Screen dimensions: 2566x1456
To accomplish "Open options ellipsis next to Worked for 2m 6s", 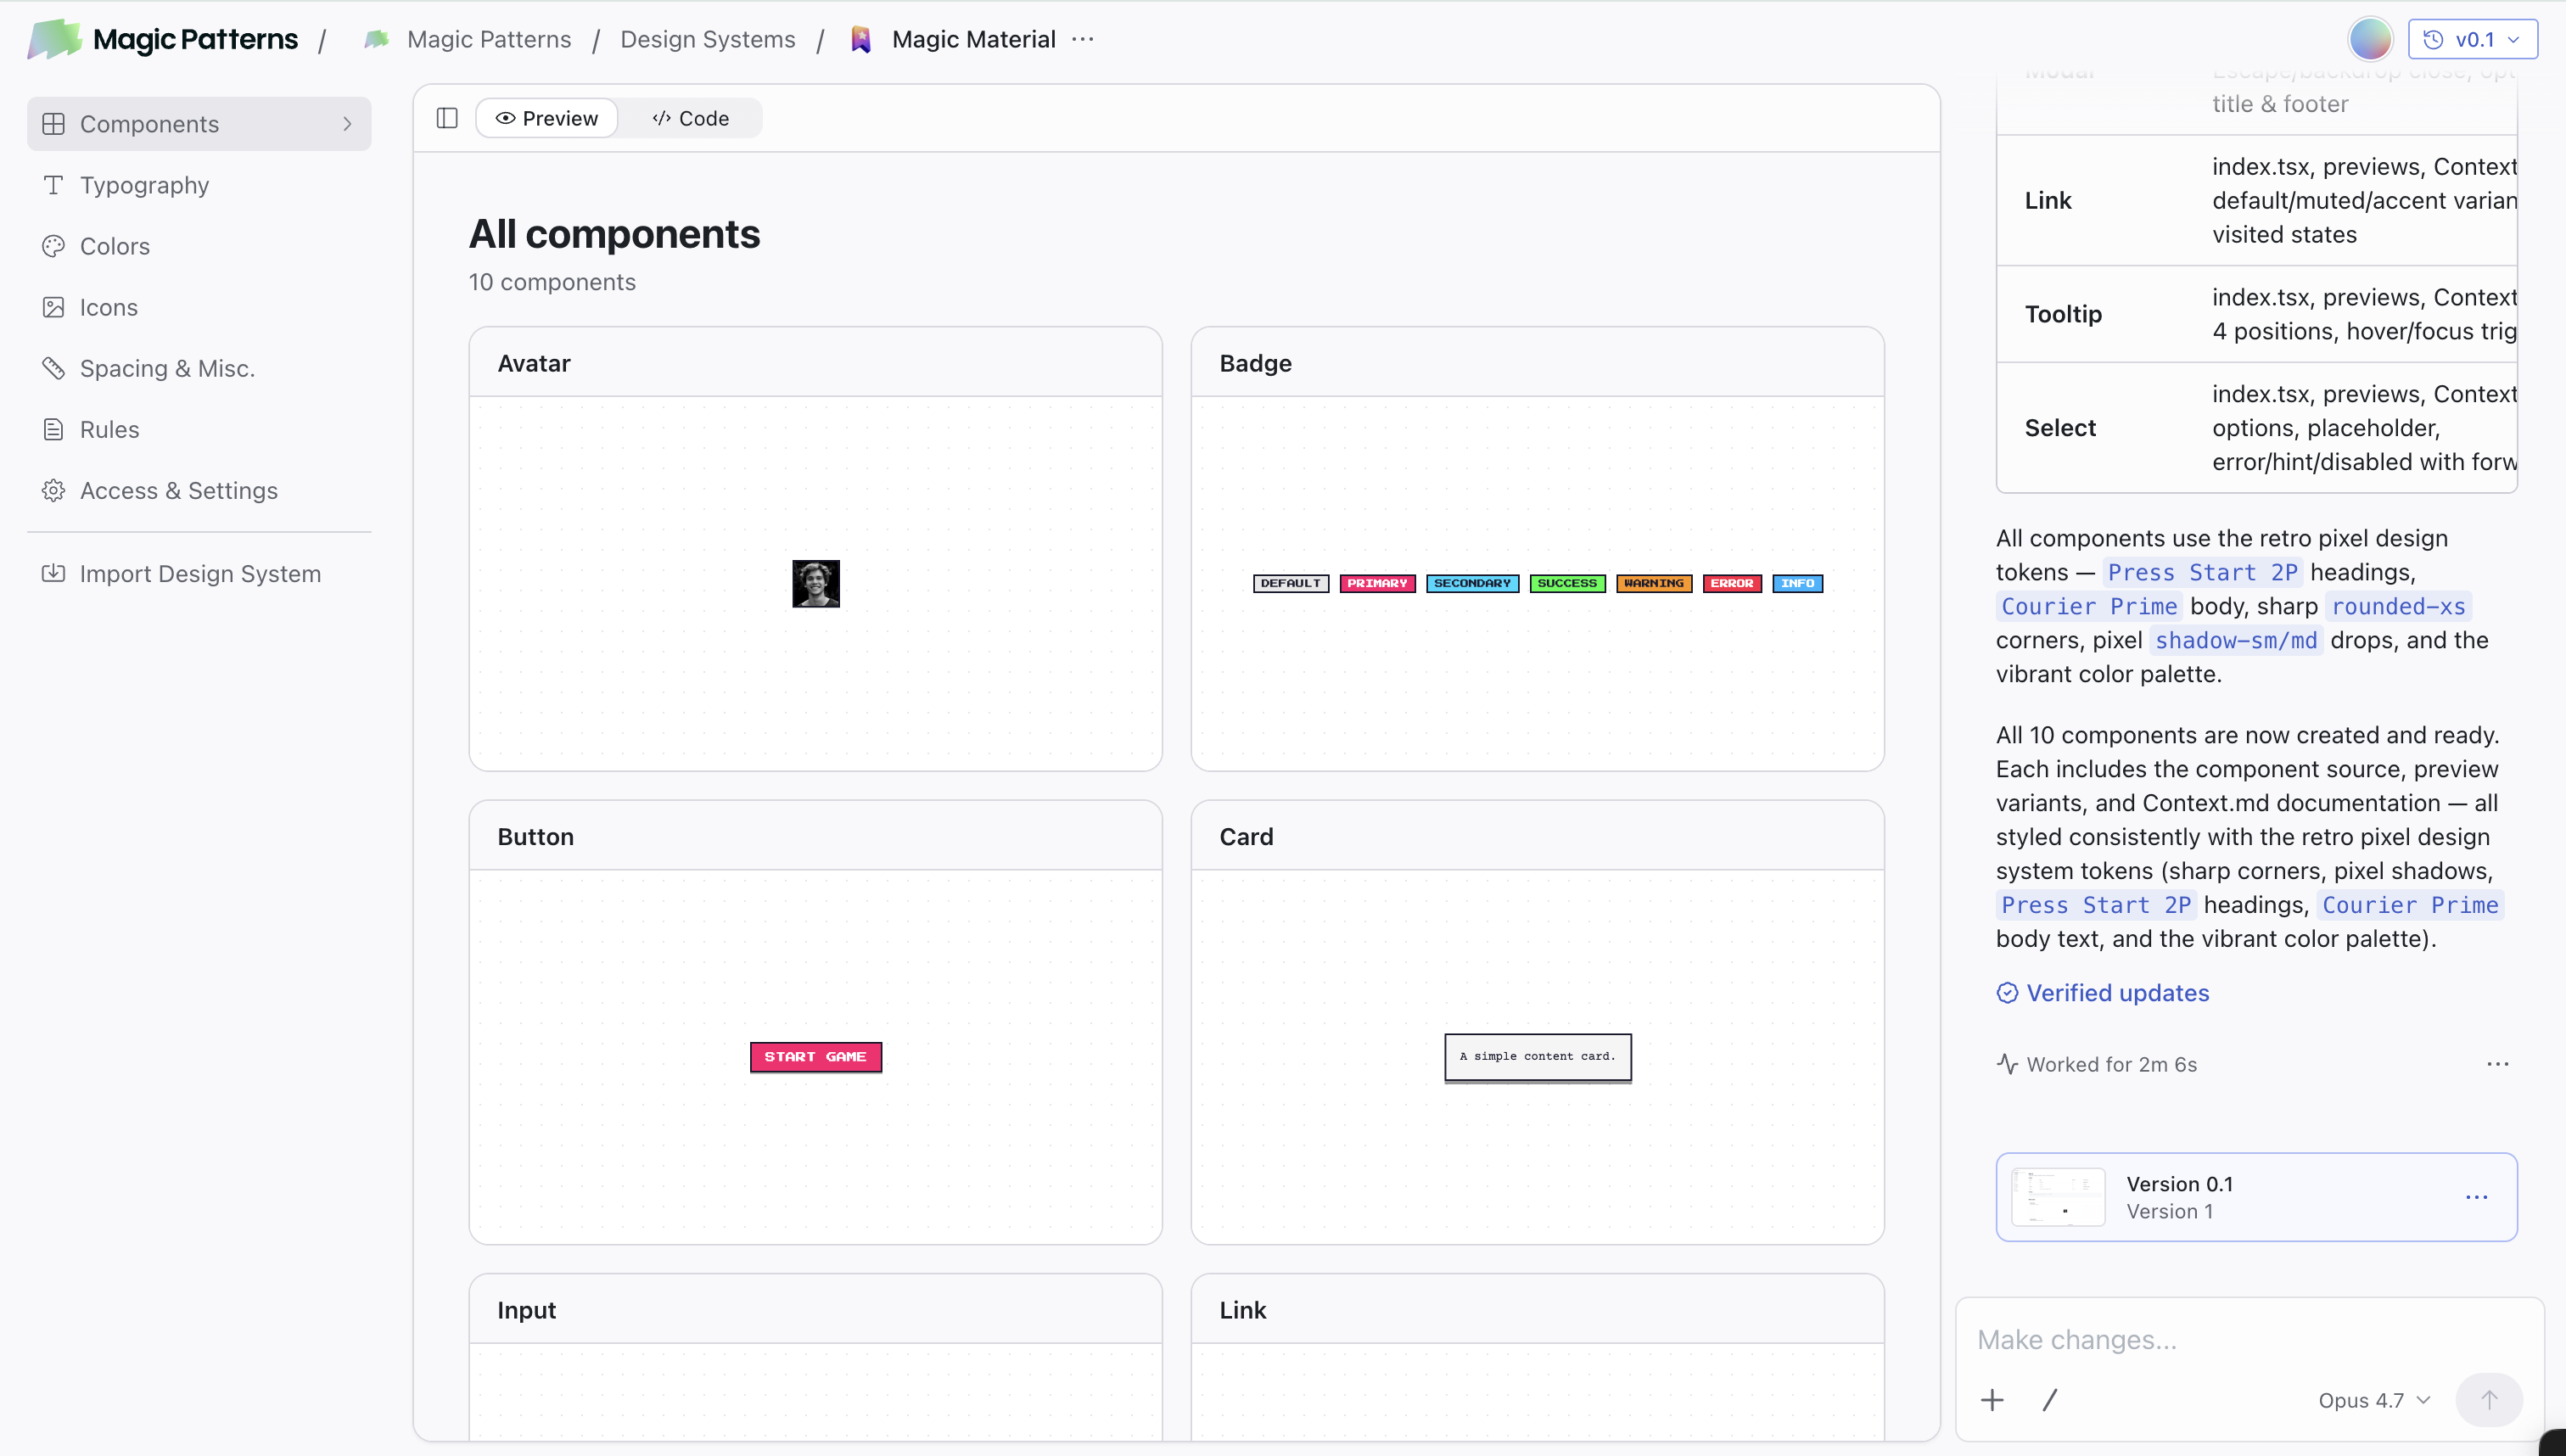I will click(x=2497, y=1064).
